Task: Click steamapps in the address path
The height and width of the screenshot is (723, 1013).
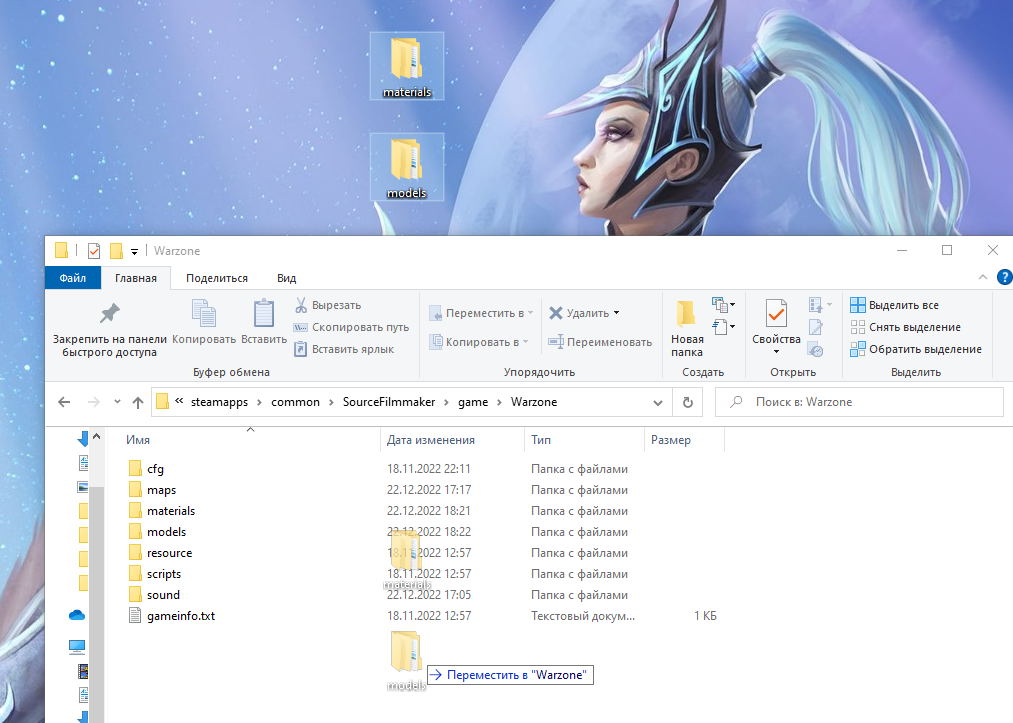Action: 219,402
